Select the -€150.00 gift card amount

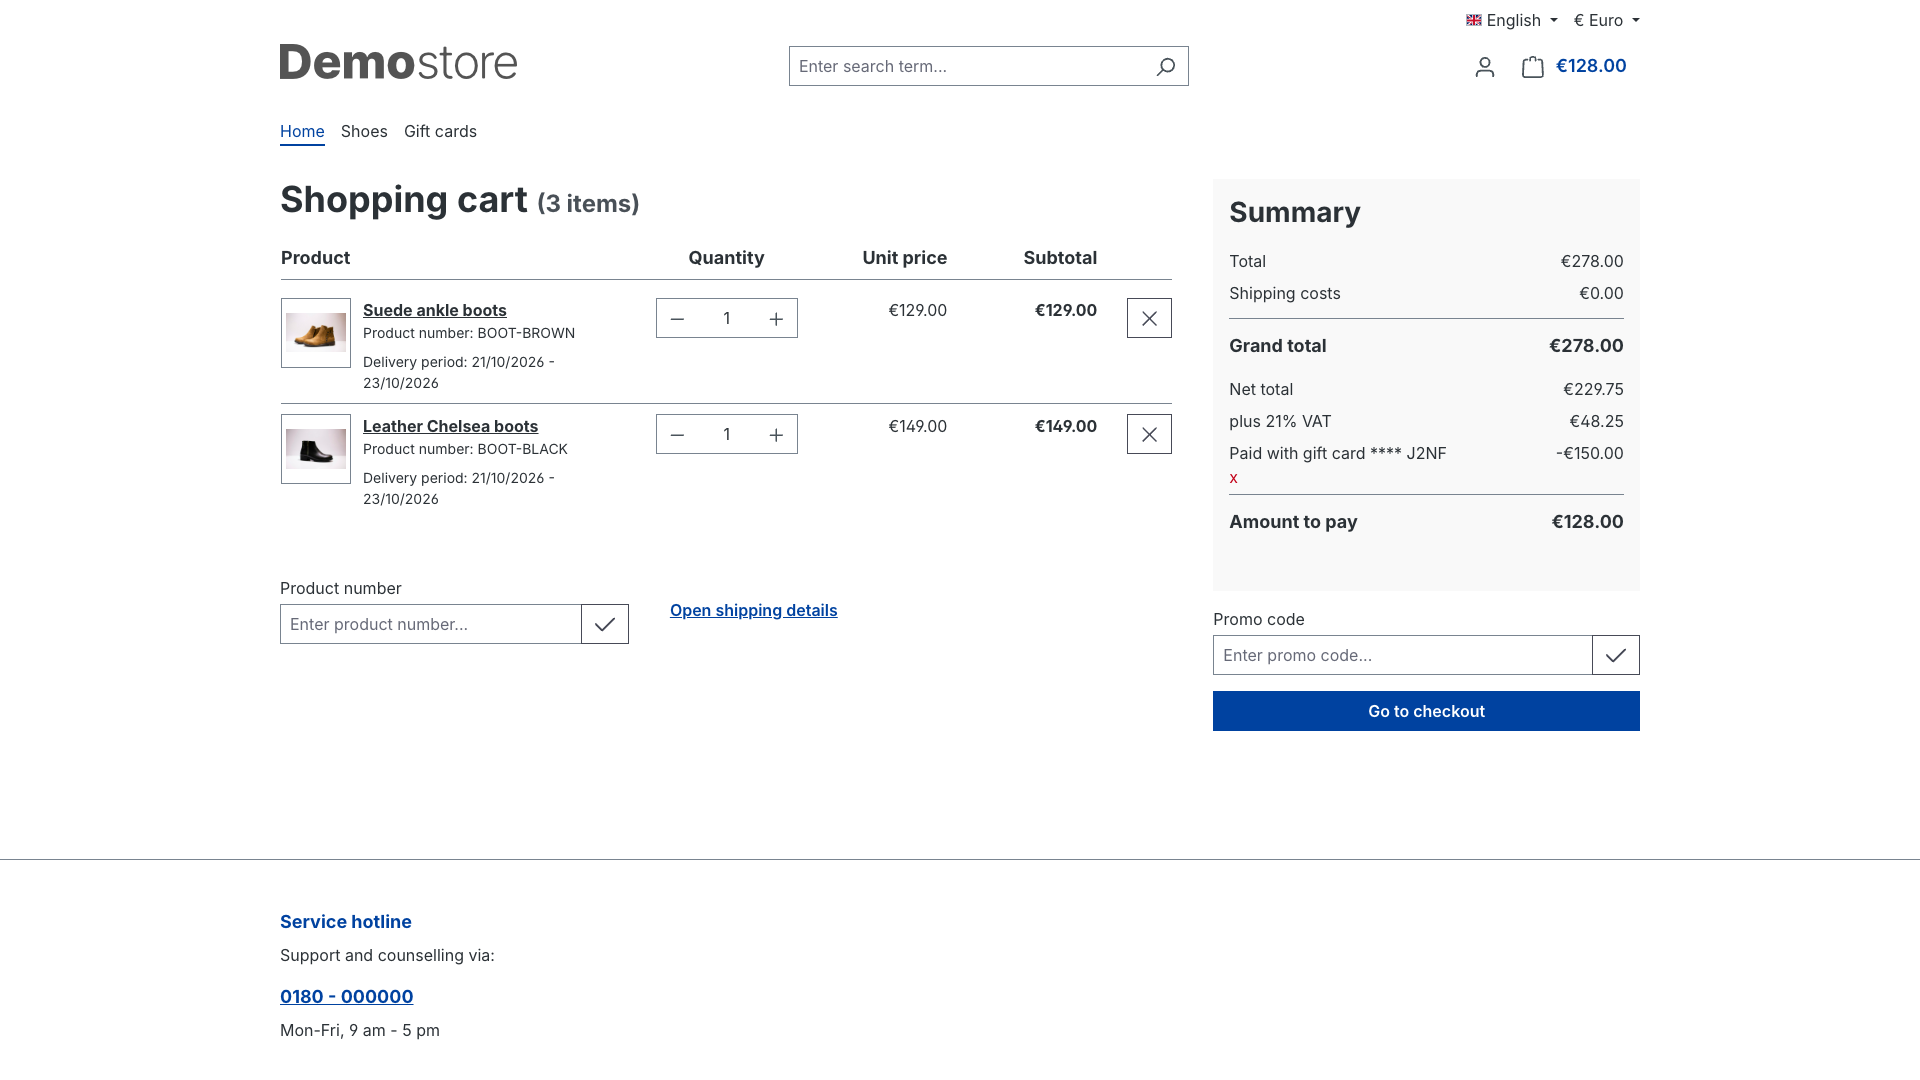tap(1590, 453)
